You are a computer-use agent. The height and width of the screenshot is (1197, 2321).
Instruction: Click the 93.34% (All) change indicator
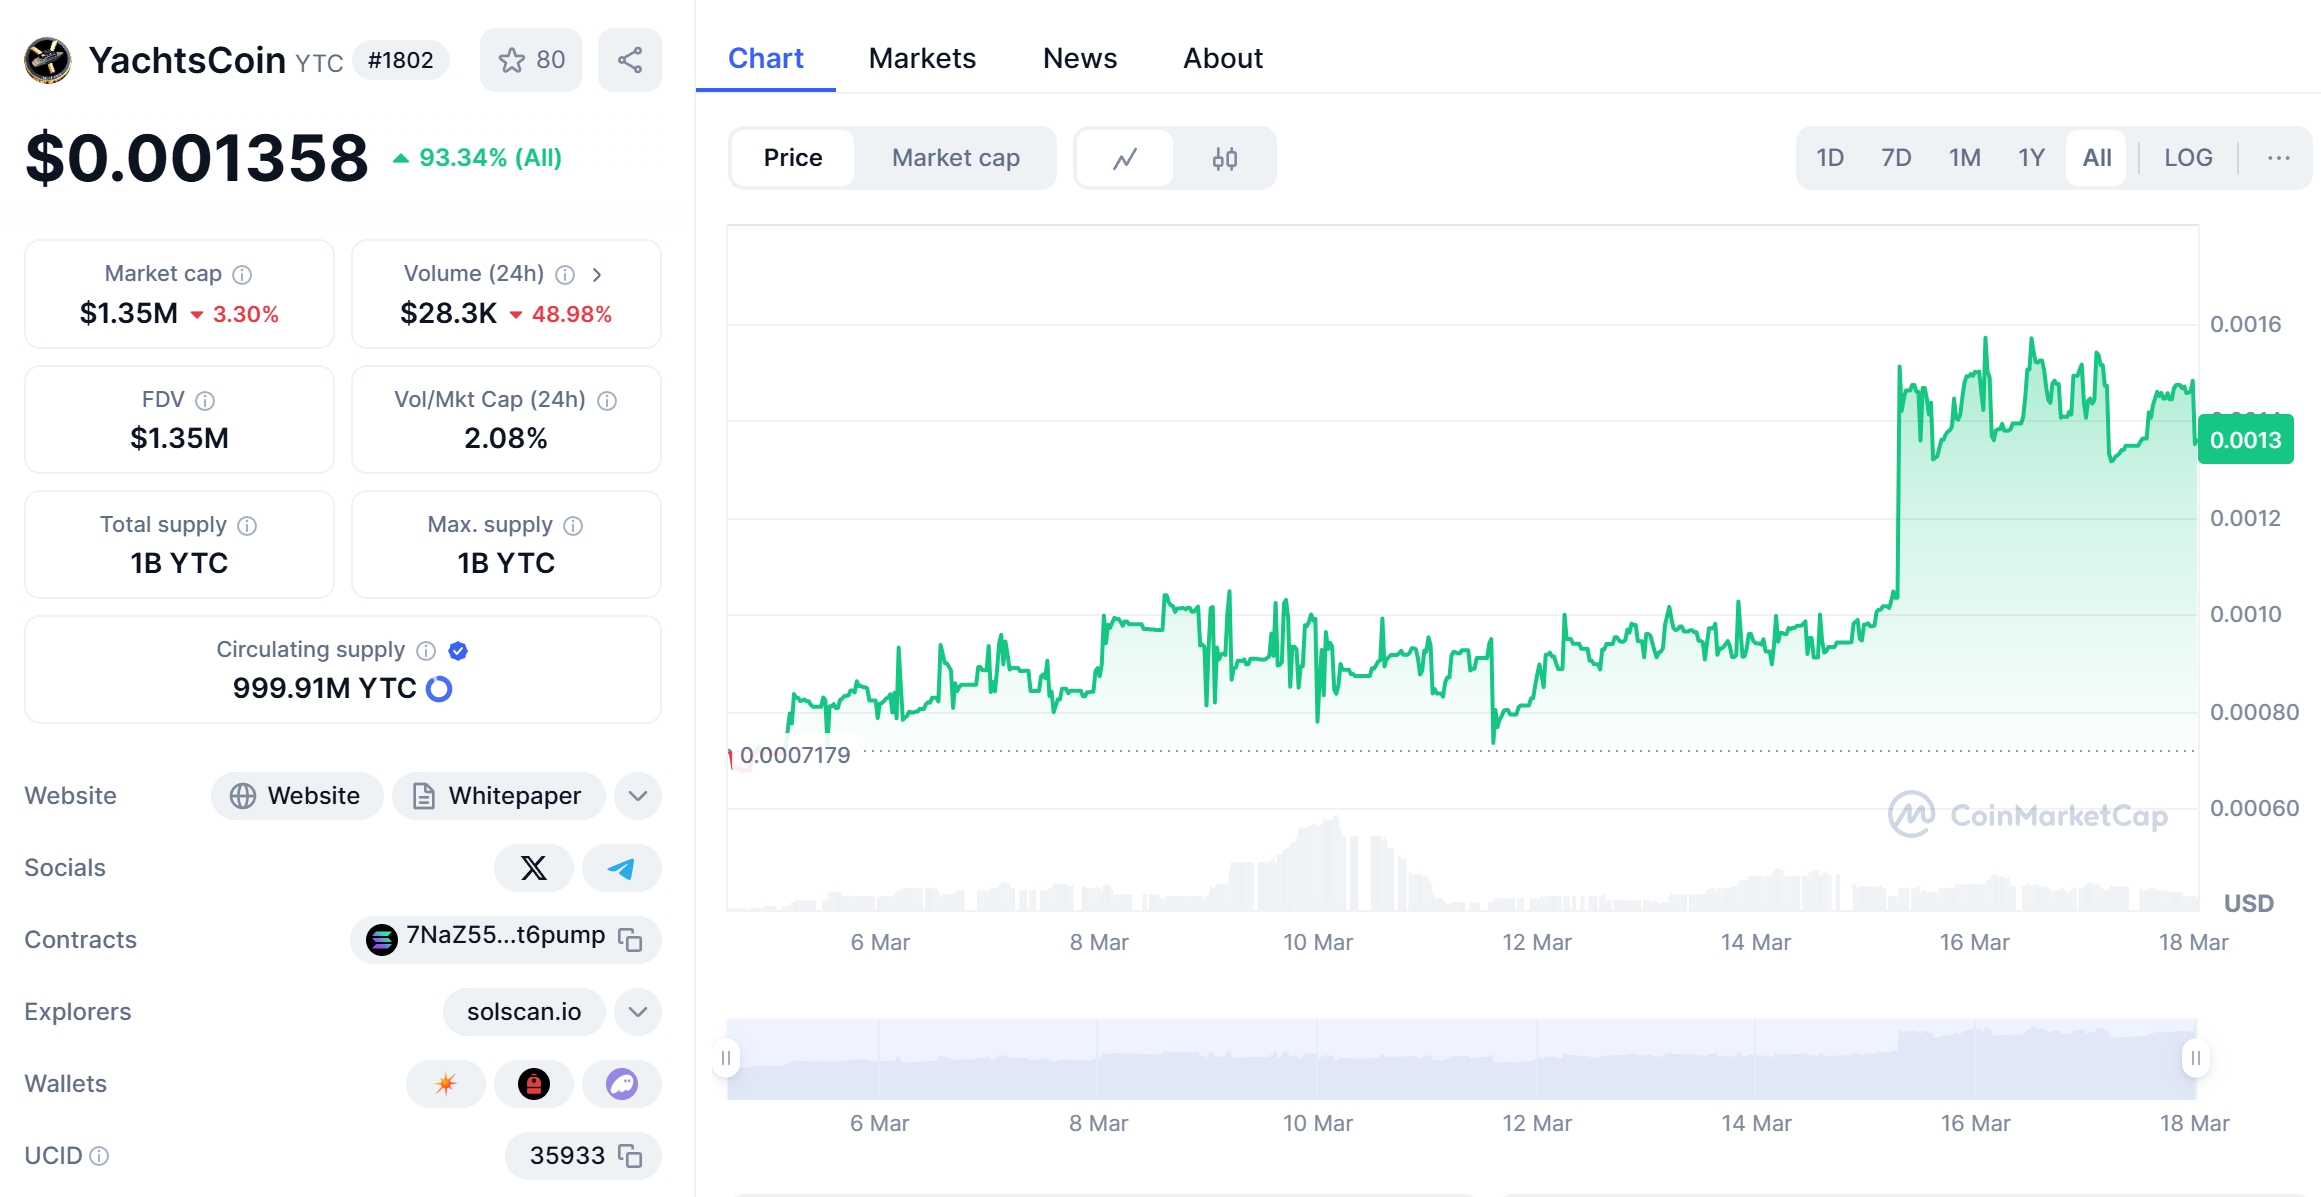(x=477, y=158)
